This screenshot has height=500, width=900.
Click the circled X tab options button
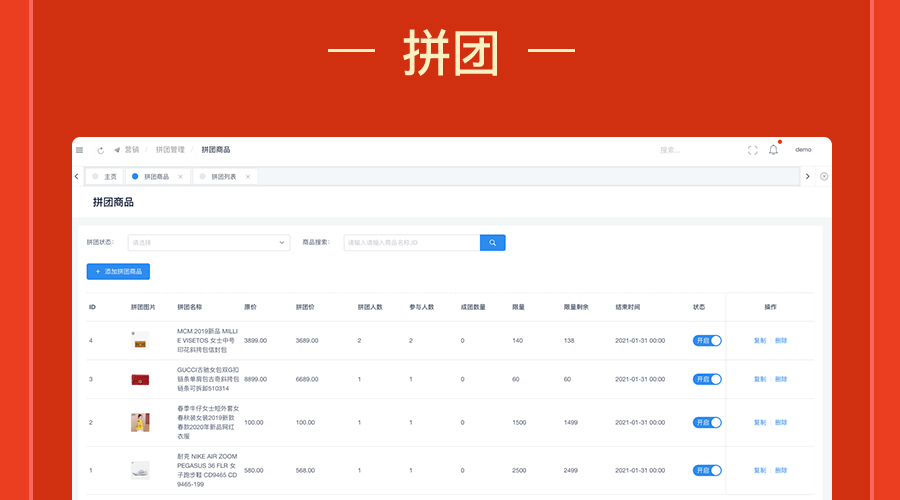824,177
